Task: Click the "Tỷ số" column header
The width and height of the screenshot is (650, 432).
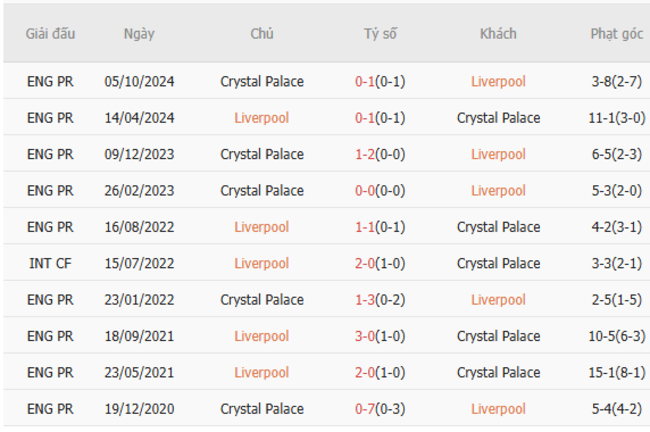Action: click(380, 33)
